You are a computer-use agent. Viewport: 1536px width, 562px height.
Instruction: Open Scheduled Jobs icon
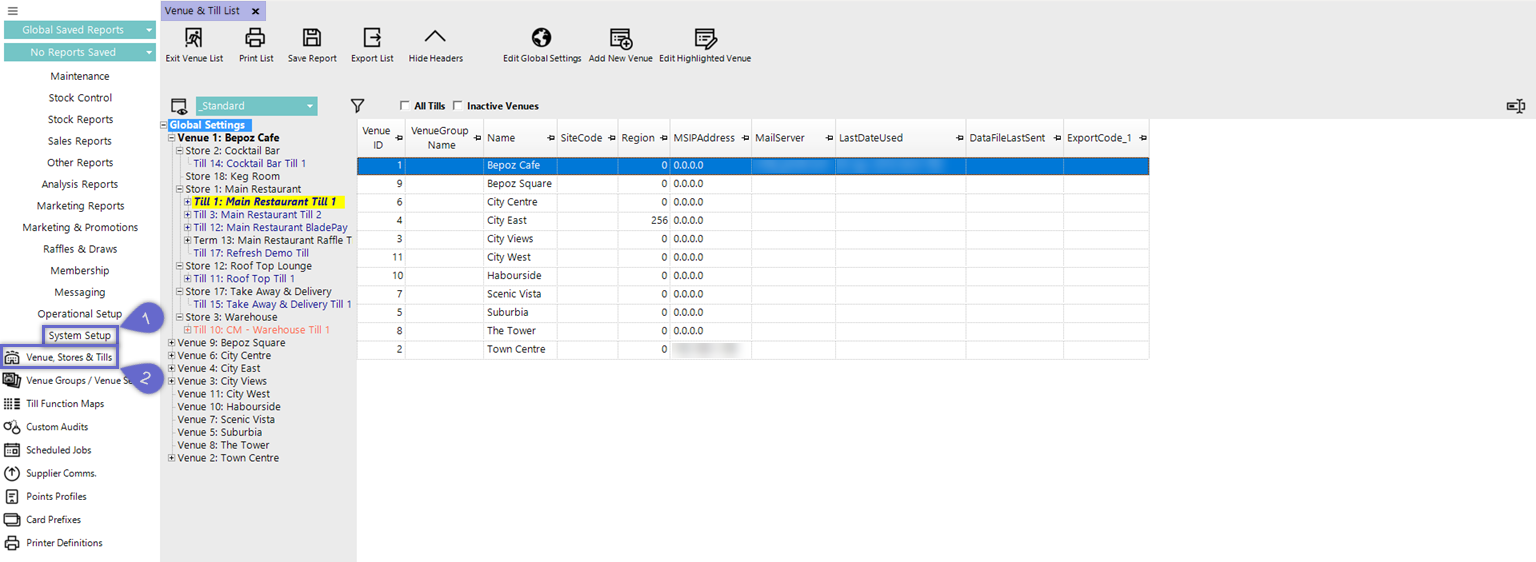point(12,450)
